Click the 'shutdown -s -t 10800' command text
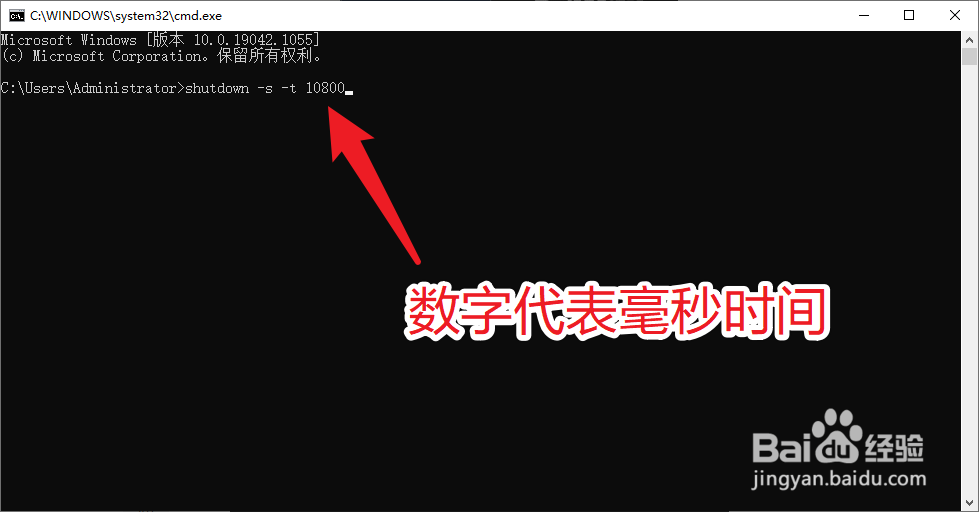Image resolution: width=979 pixels, height=512 pixels. pyautogui.click(x=265, y=88)
